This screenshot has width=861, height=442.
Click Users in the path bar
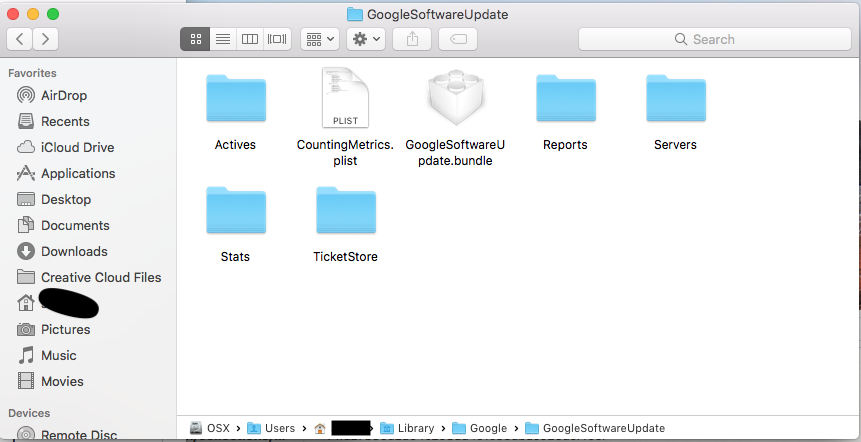271,428
